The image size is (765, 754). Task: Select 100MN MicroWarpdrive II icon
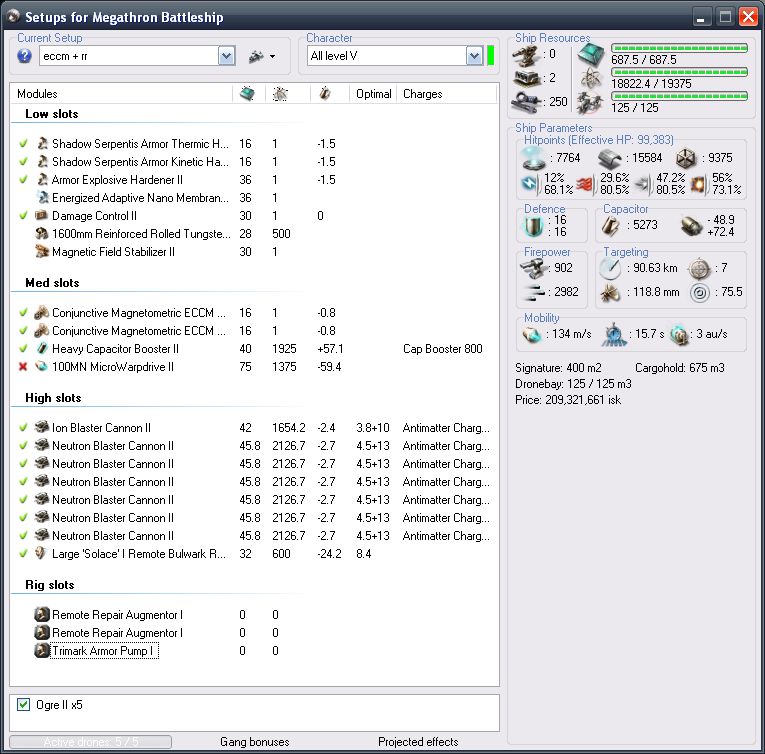(42, 366)
